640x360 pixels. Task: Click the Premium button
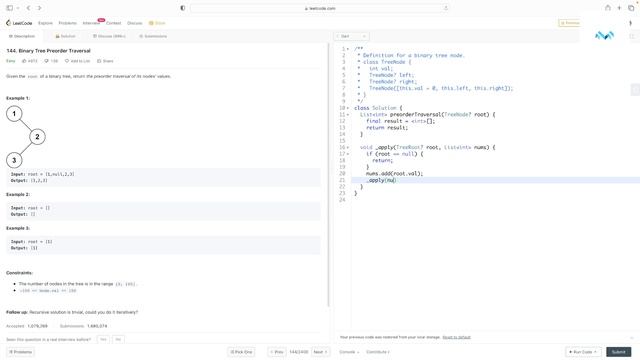click(x=570, y=23)
